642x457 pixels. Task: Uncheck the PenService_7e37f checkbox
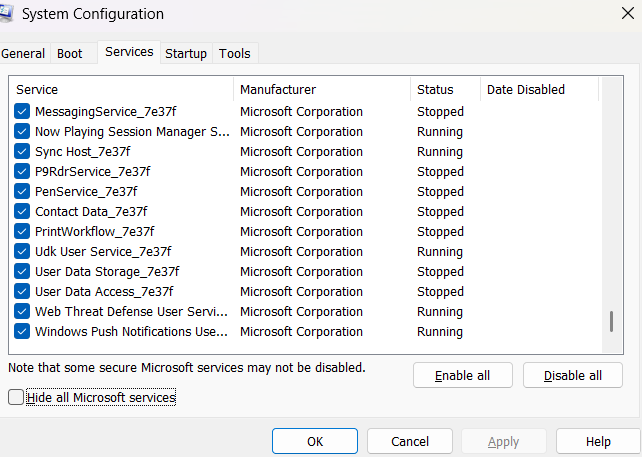22,192
